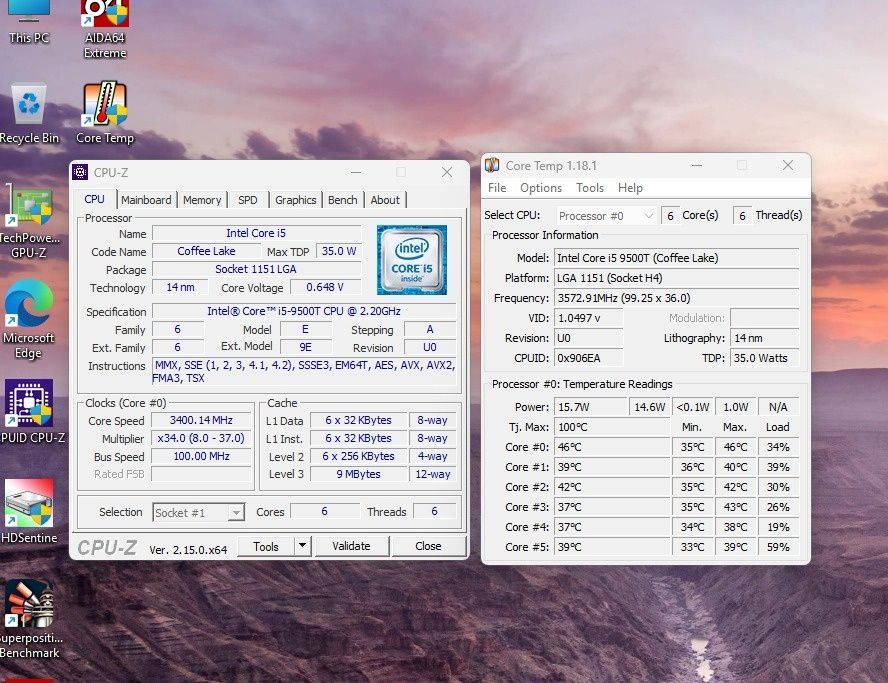This screenshot has height=683, width=888.
Task: Select the Bench tab in CPU-Z
Action: point(343,200)
